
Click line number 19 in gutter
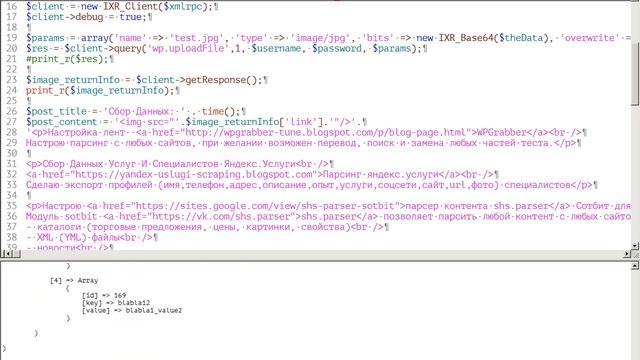point(12,38)
